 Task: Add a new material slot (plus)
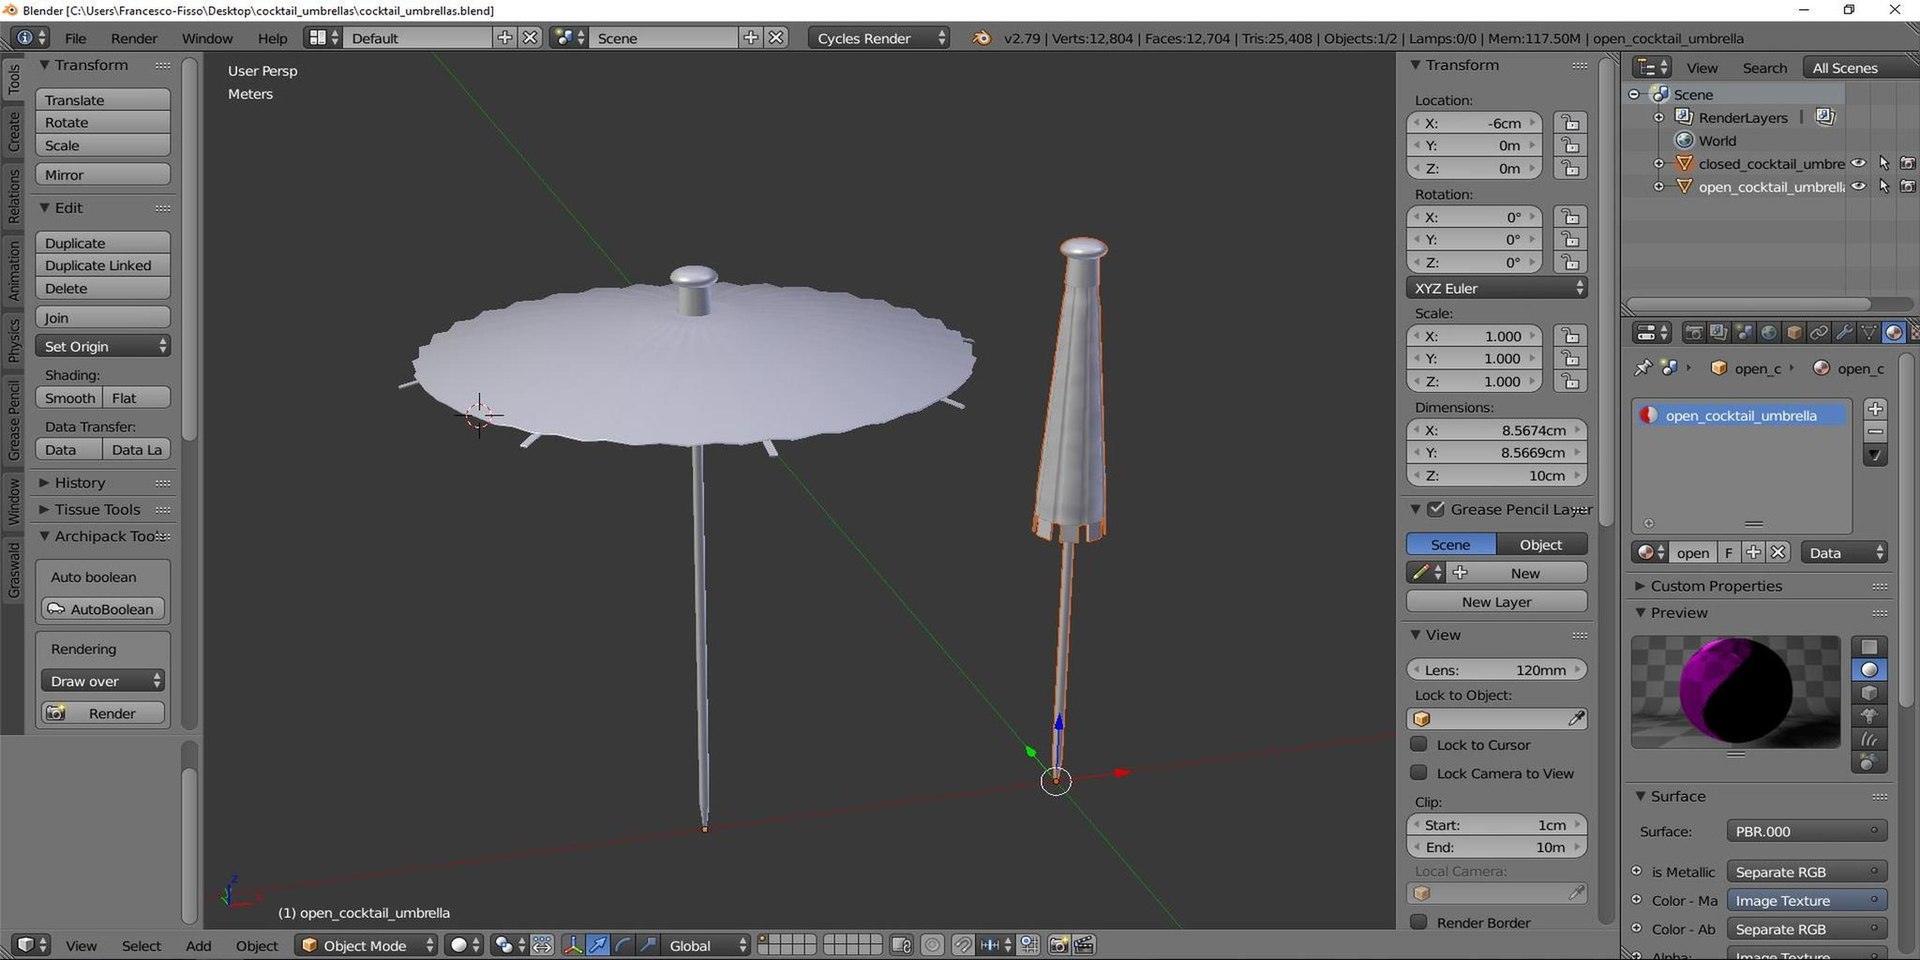tap(1876, 409)
